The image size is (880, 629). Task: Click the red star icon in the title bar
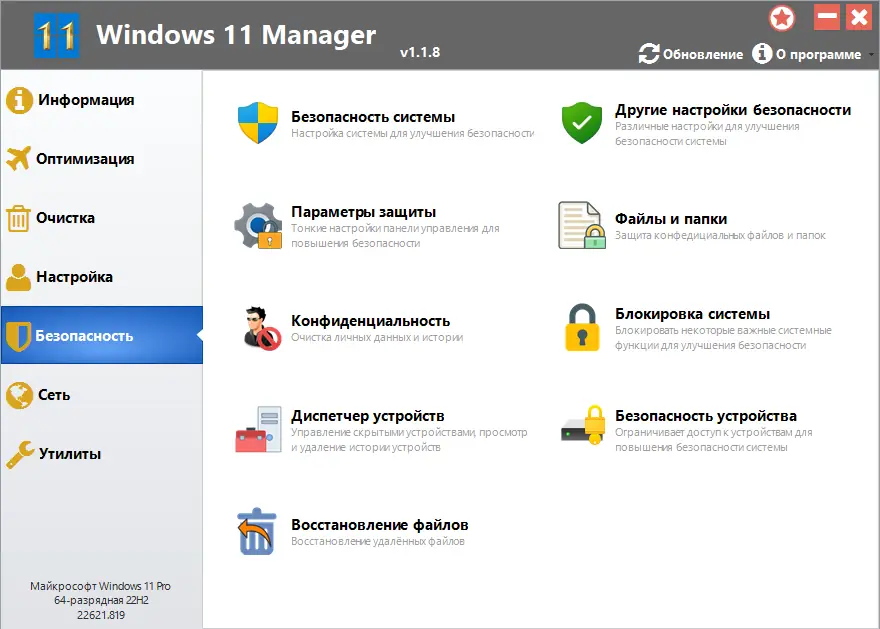[782, 18]
